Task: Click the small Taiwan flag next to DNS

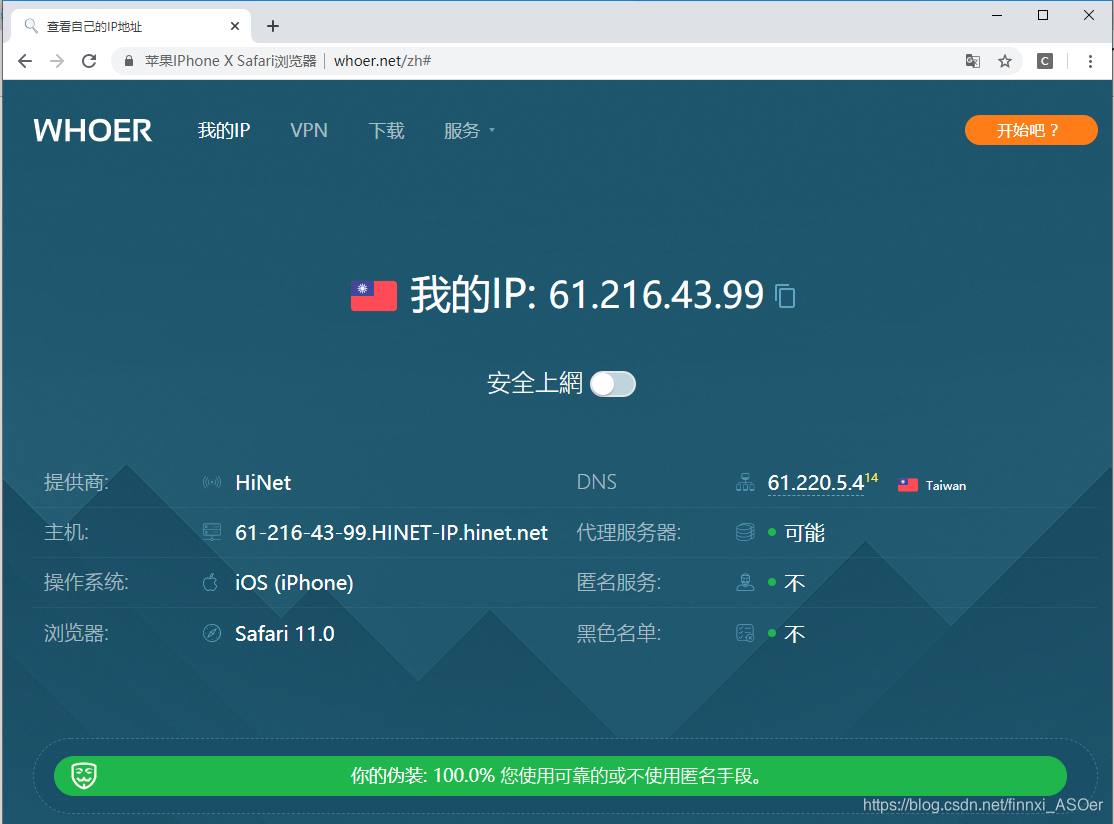Action: coord(908,485)
